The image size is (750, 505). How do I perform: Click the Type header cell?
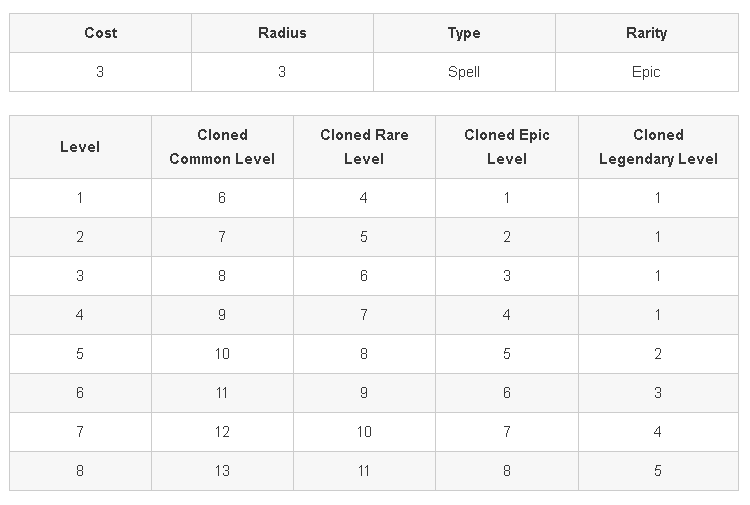(x=464, y=33)
